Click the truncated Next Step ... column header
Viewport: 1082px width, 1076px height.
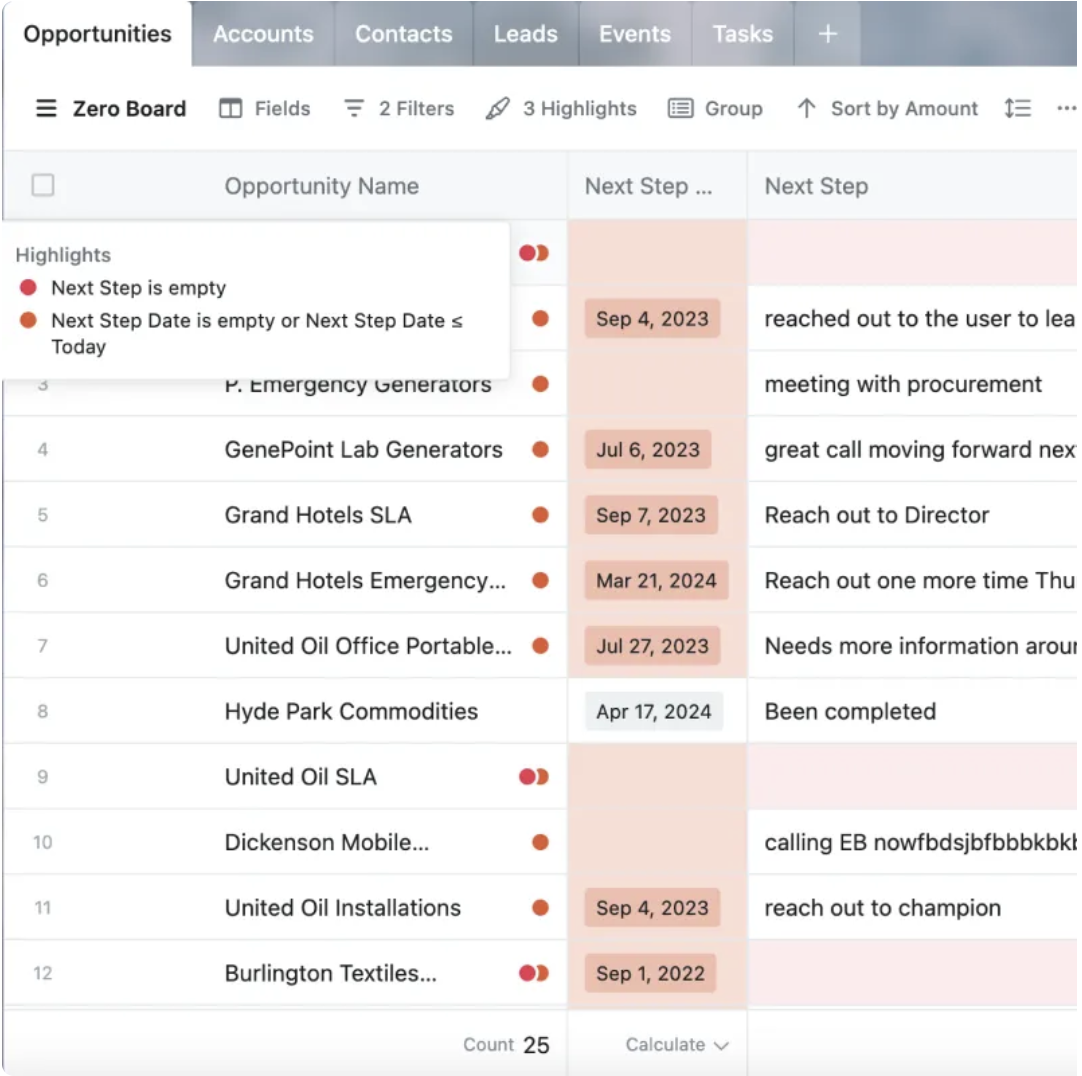[x=648, y=186]
